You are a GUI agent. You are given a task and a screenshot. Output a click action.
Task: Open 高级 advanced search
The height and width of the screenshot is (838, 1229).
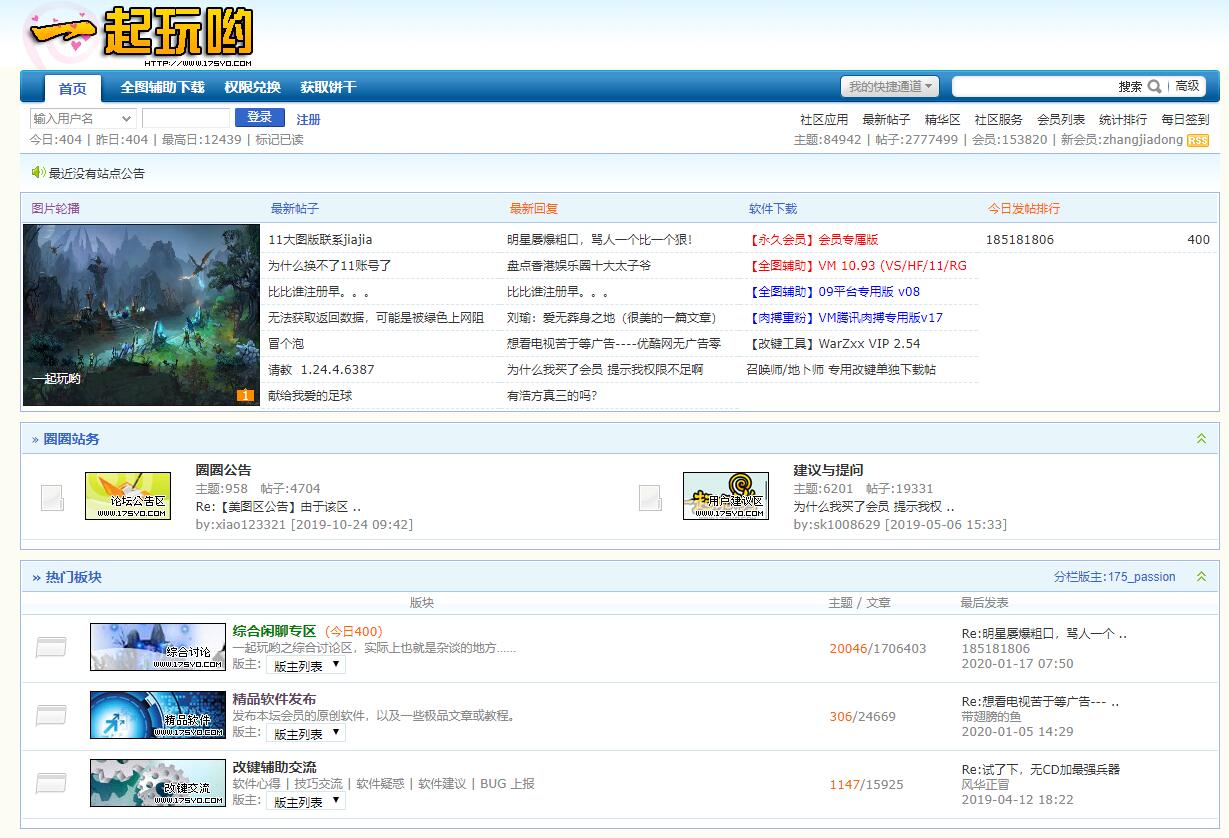tap(1187, 86)
